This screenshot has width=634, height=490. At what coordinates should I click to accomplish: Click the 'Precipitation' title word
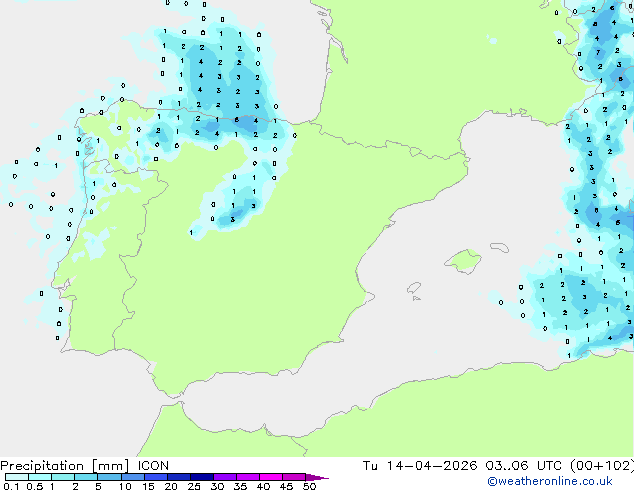tap(42, 466)
